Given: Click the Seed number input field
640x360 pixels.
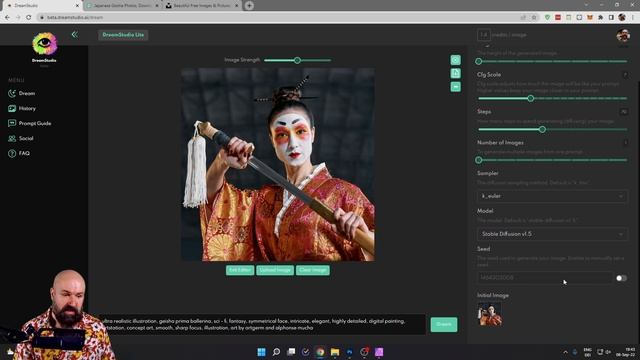Looking at the screenshot, I should (545, 278).
